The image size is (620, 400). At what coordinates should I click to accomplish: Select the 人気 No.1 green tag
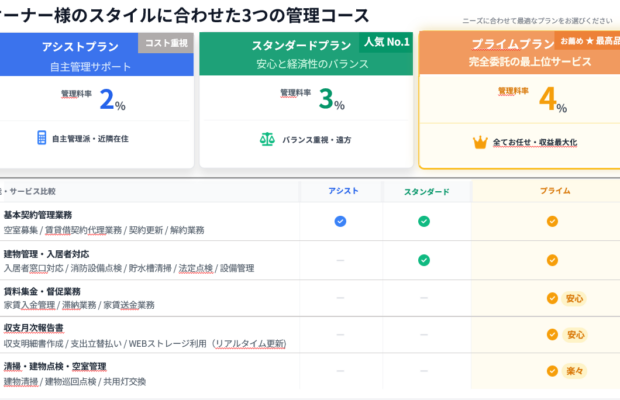pyautogui.click(x=386, y=42)
